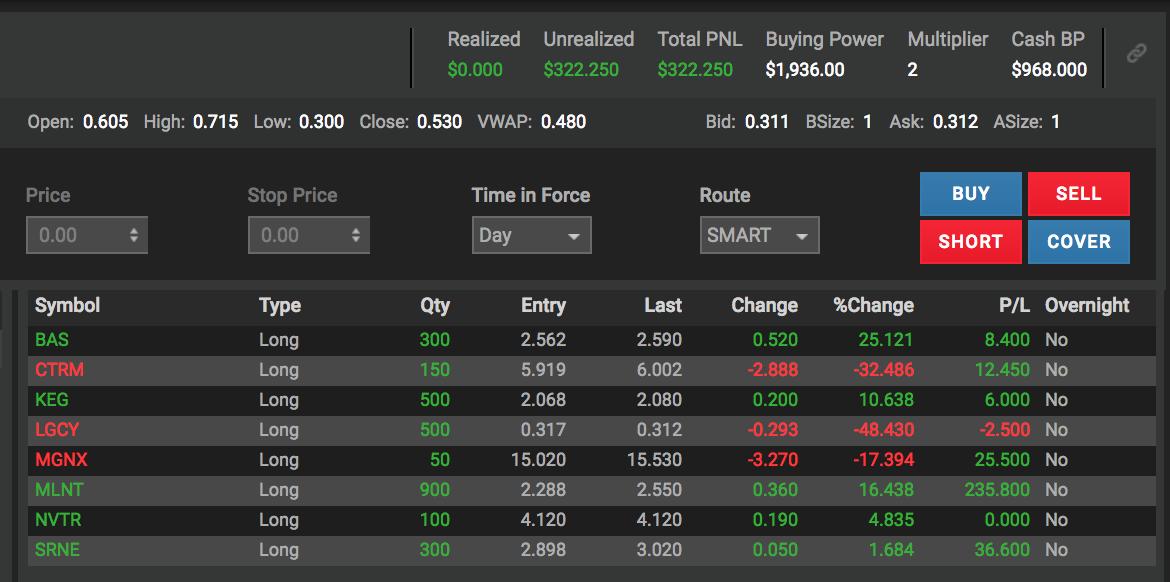Screen dimensions: 1170x582
Task: Open the Route SMART dropdown
Action: pyautogui.click(x=760, y=235)
